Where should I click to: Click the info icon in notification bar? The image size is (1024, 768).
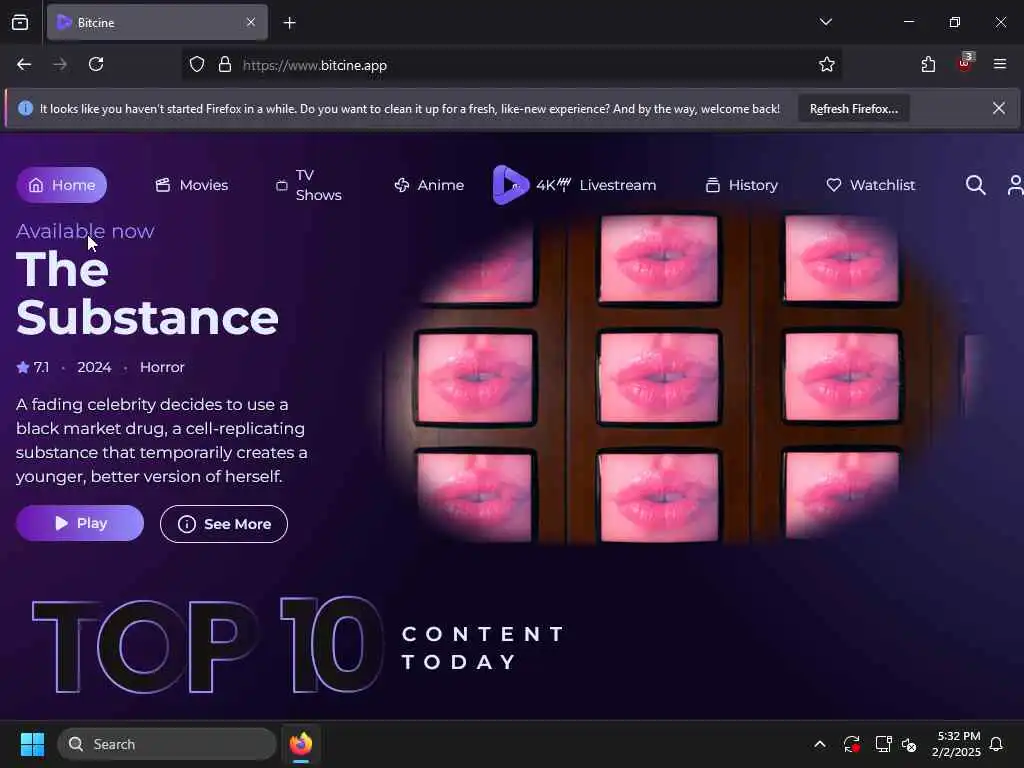[25, 108]
